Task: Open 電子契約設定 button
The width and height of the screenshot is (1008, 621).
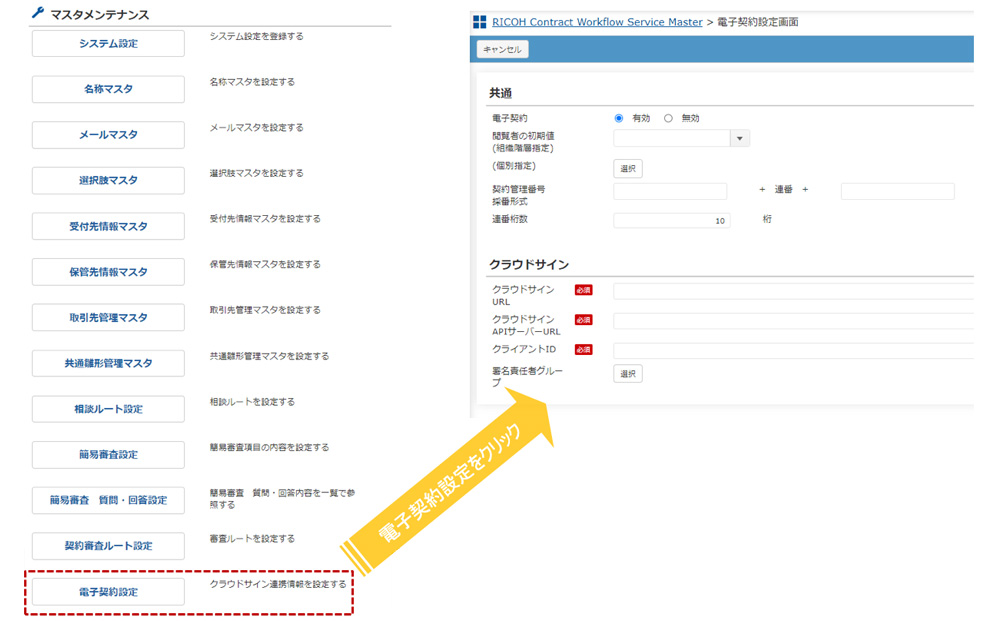Action: click(108, 592)
